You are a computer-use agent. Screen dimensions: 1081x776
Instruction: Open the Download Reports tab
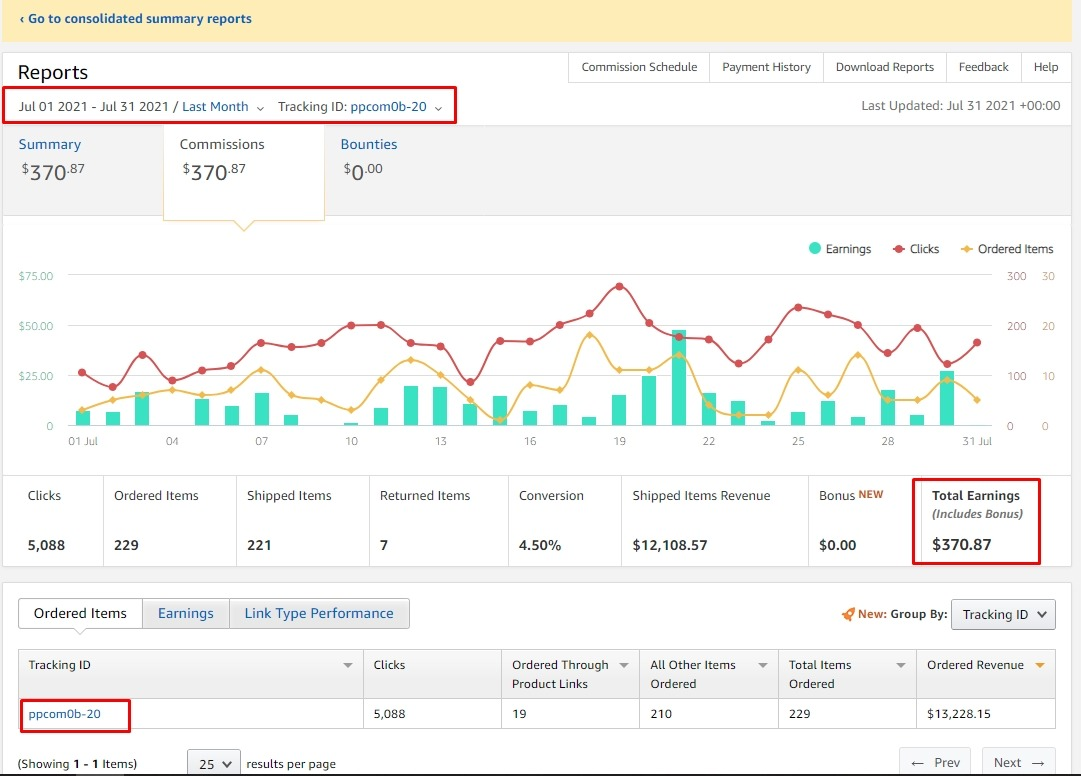885,67
